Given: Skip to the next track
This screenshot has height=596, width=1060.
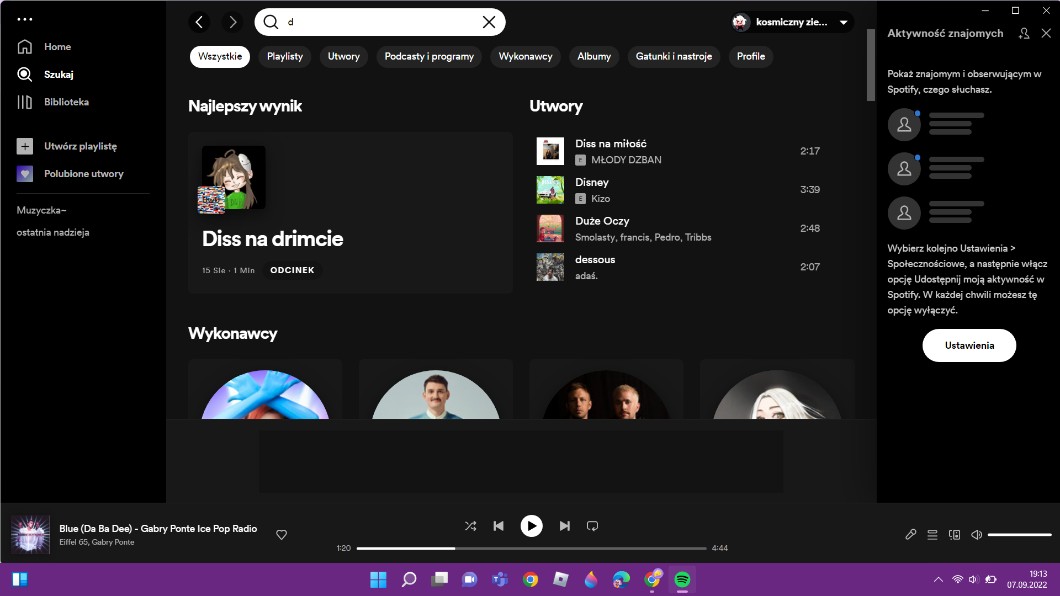Looking at the screenshot, I should pyautogui.click(x=564, y=526).
